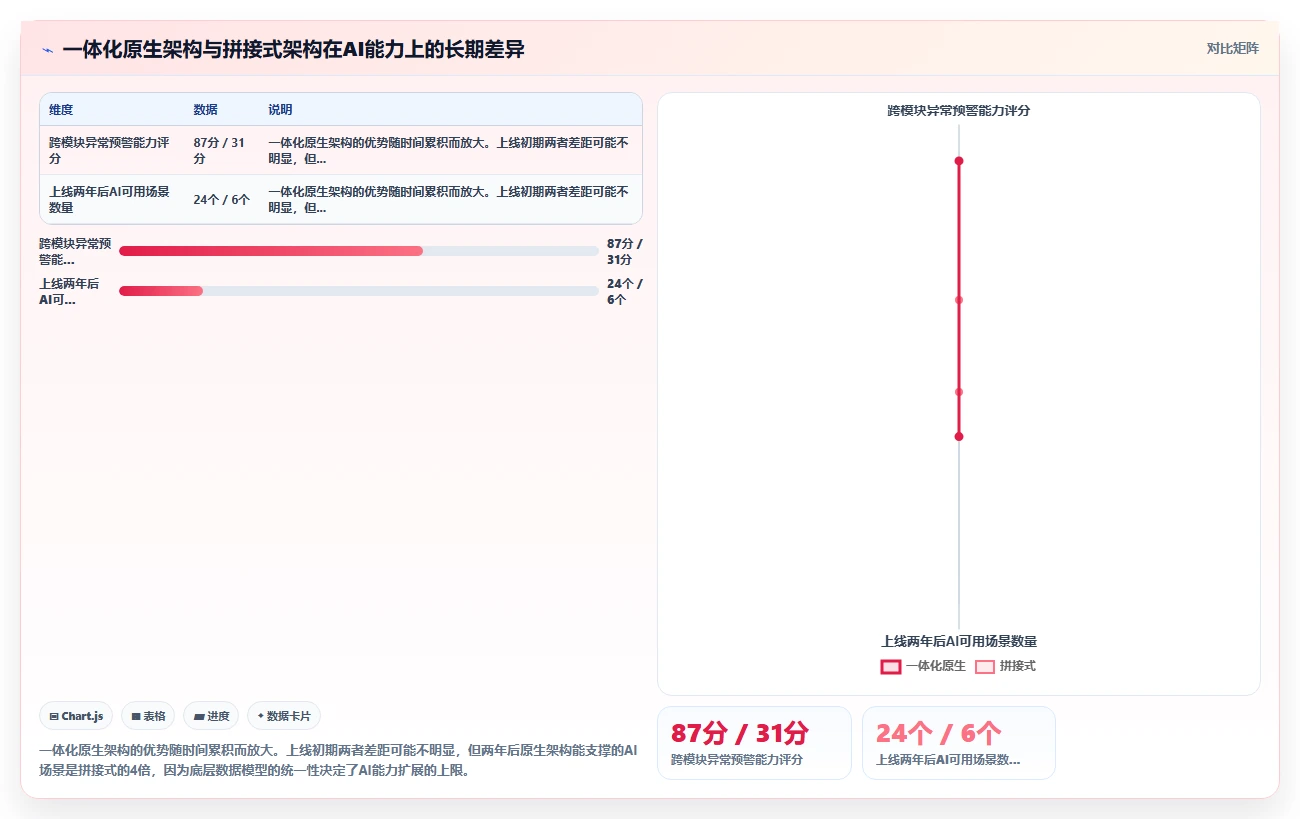Select the 数据卡片 tag
This screenshot has height=819, width=1300.
(x=284, y=716)
